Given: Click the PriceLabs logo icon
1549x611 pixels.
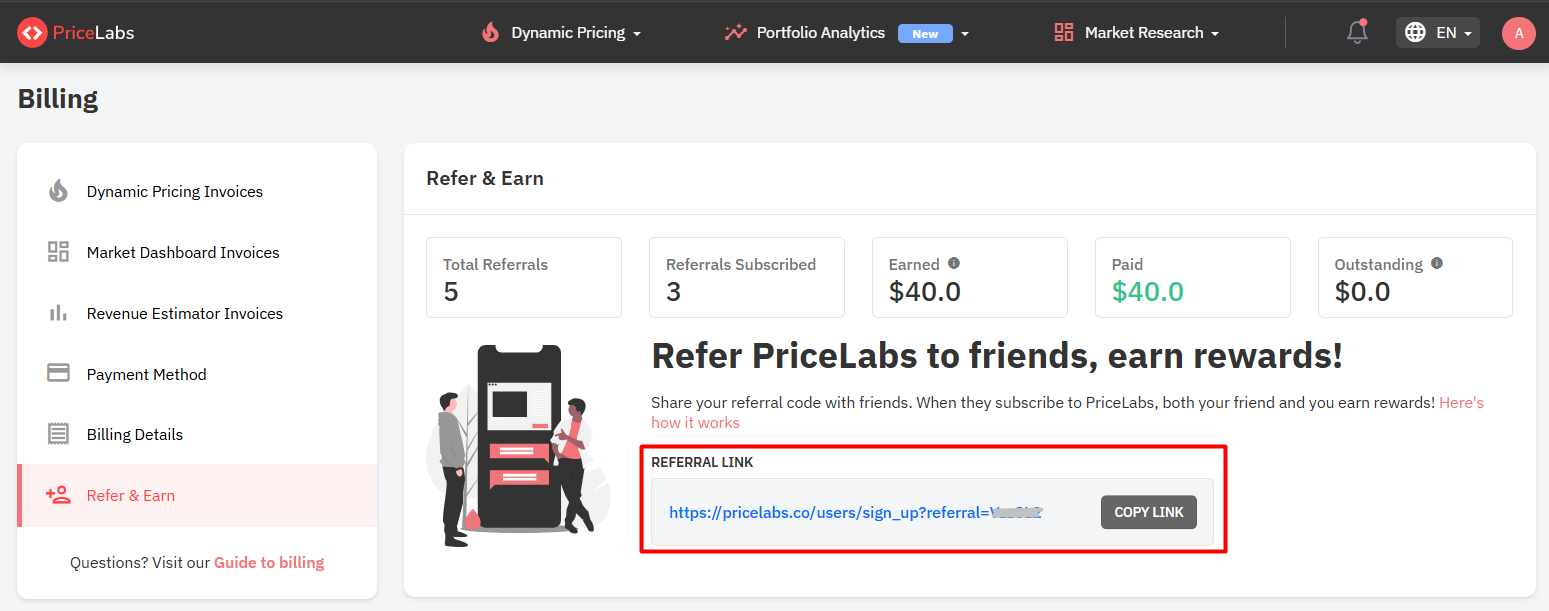Looking at the screenshot, I should 32,33.
